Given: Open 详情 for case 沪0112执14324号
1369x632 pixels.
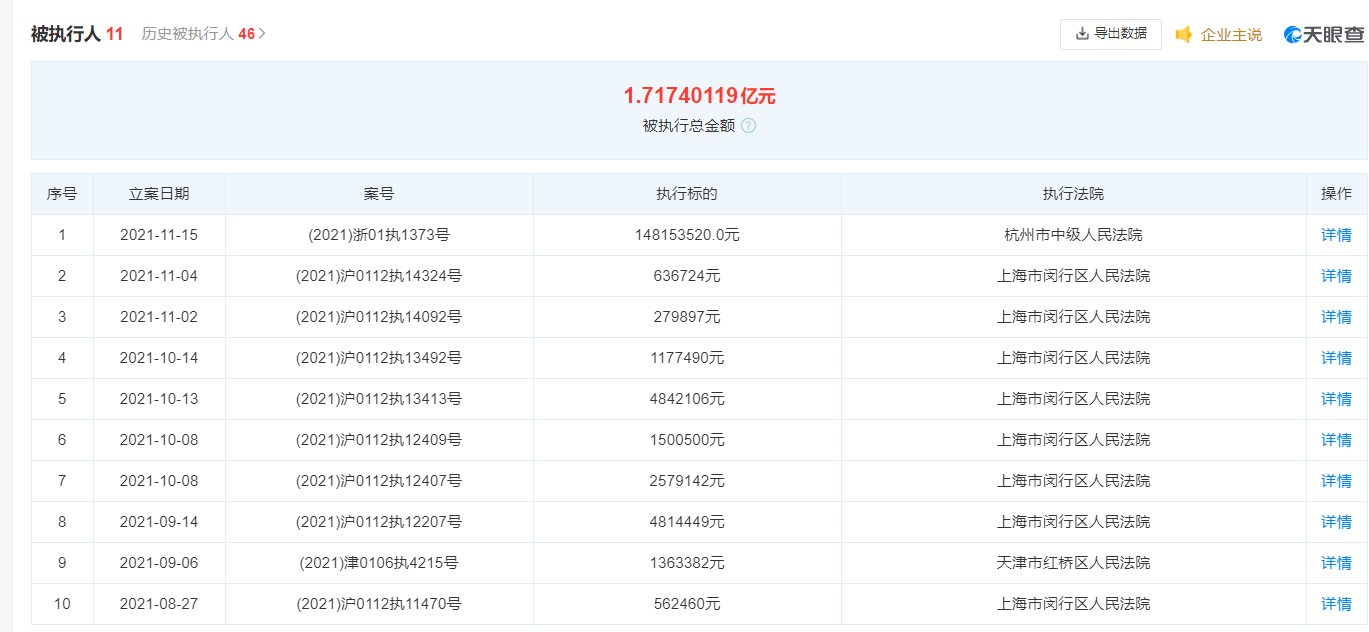Looking at the screenshot, I should point(1336,276).
